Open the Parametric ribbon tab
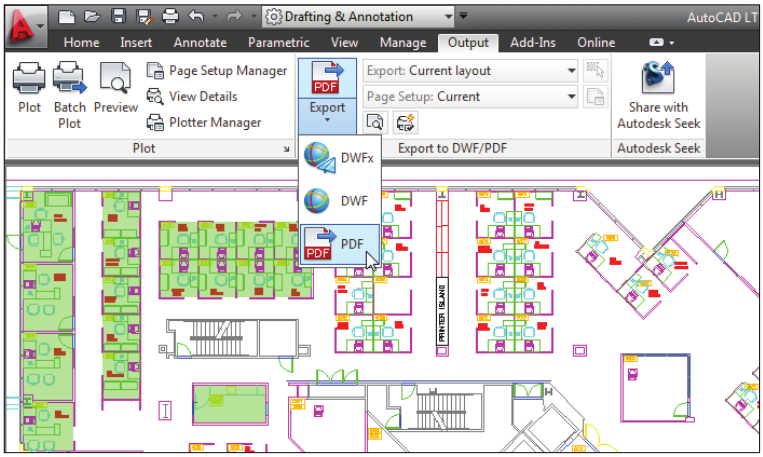Image resolution: width=763 pixels, height=457 pixels. tap(278, 43)
